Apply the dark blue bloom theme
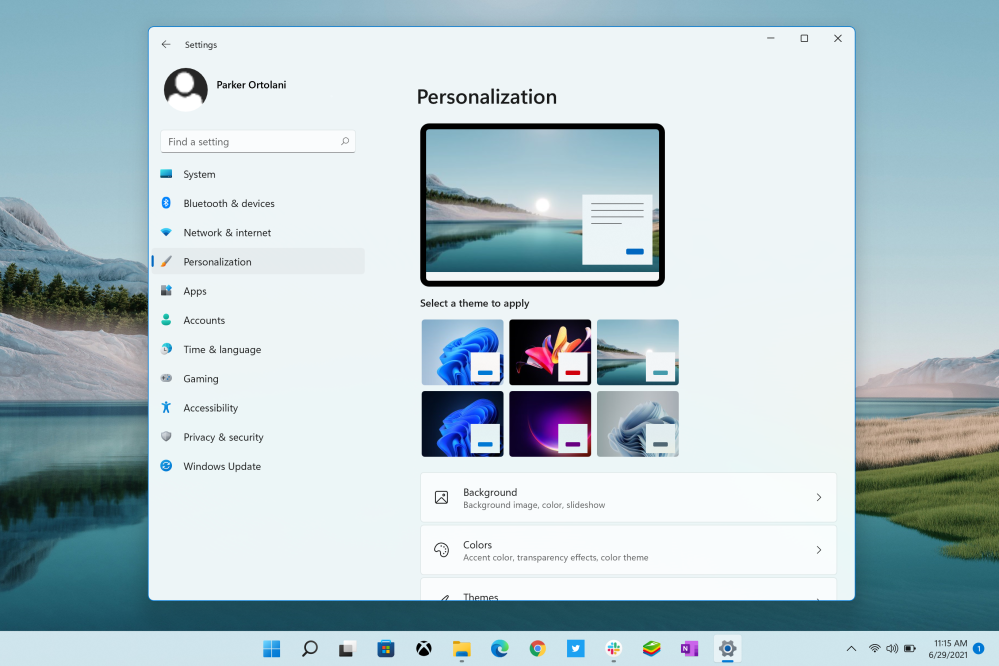The image size is (999, 666). tap(462, 424)
